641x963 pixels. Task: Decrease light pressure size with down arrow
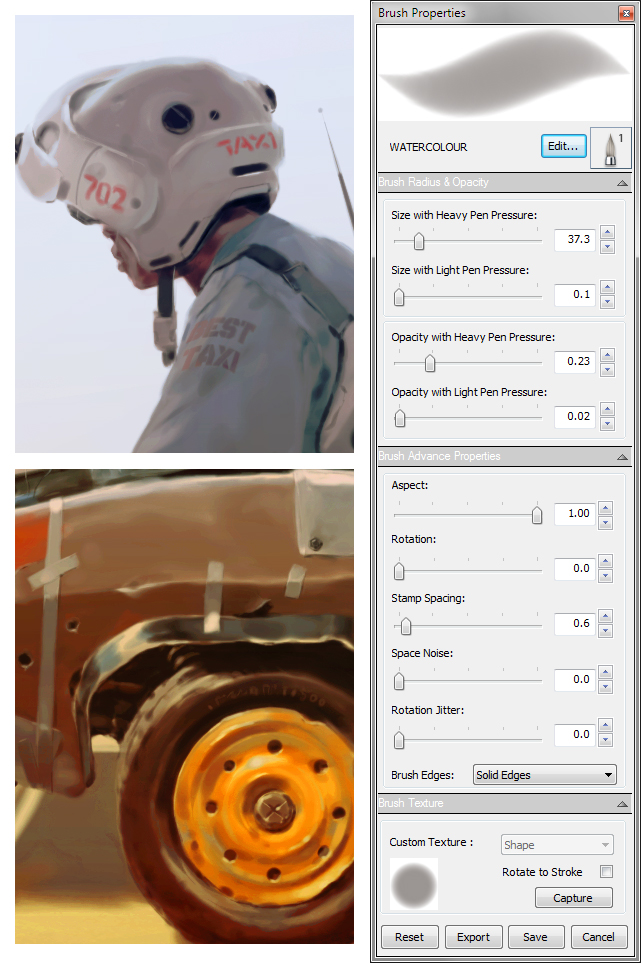pyautogui.click(x=608, y=302)
